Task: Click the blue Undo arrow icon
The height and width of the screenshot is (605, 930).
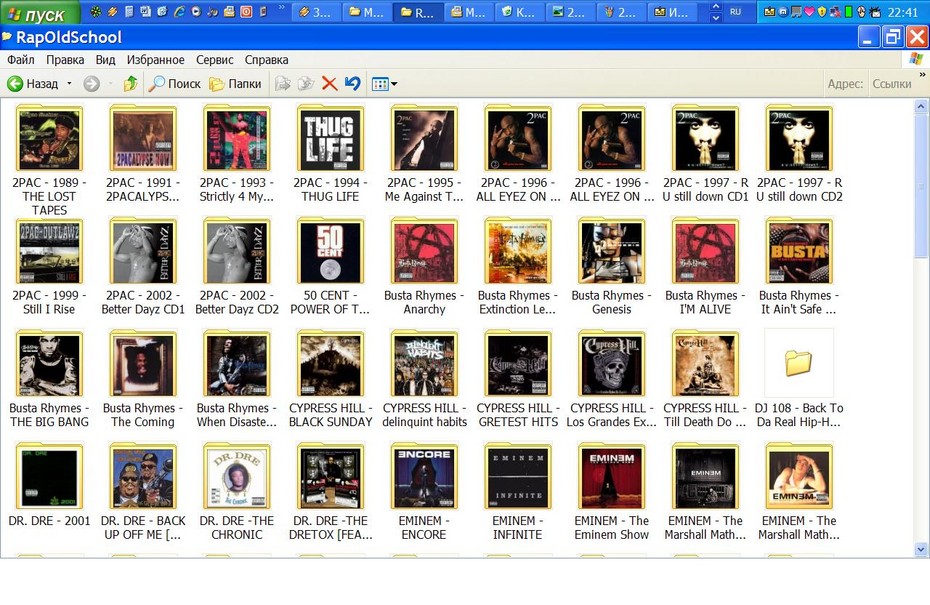Action: tap(353, 84)
